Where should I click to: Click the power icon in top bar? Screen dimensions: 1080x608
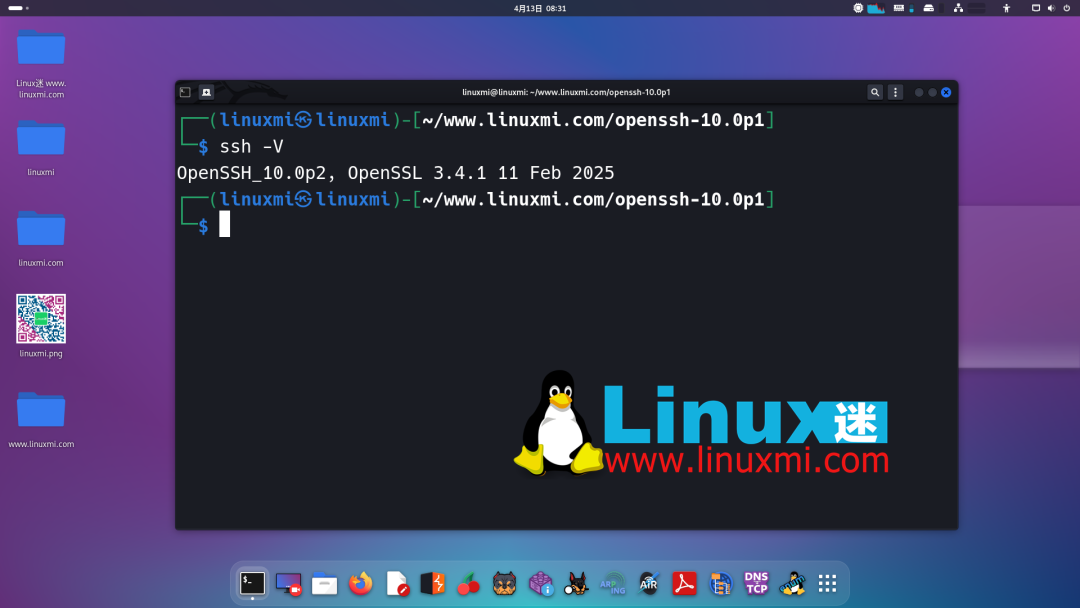coord(1067,8)
